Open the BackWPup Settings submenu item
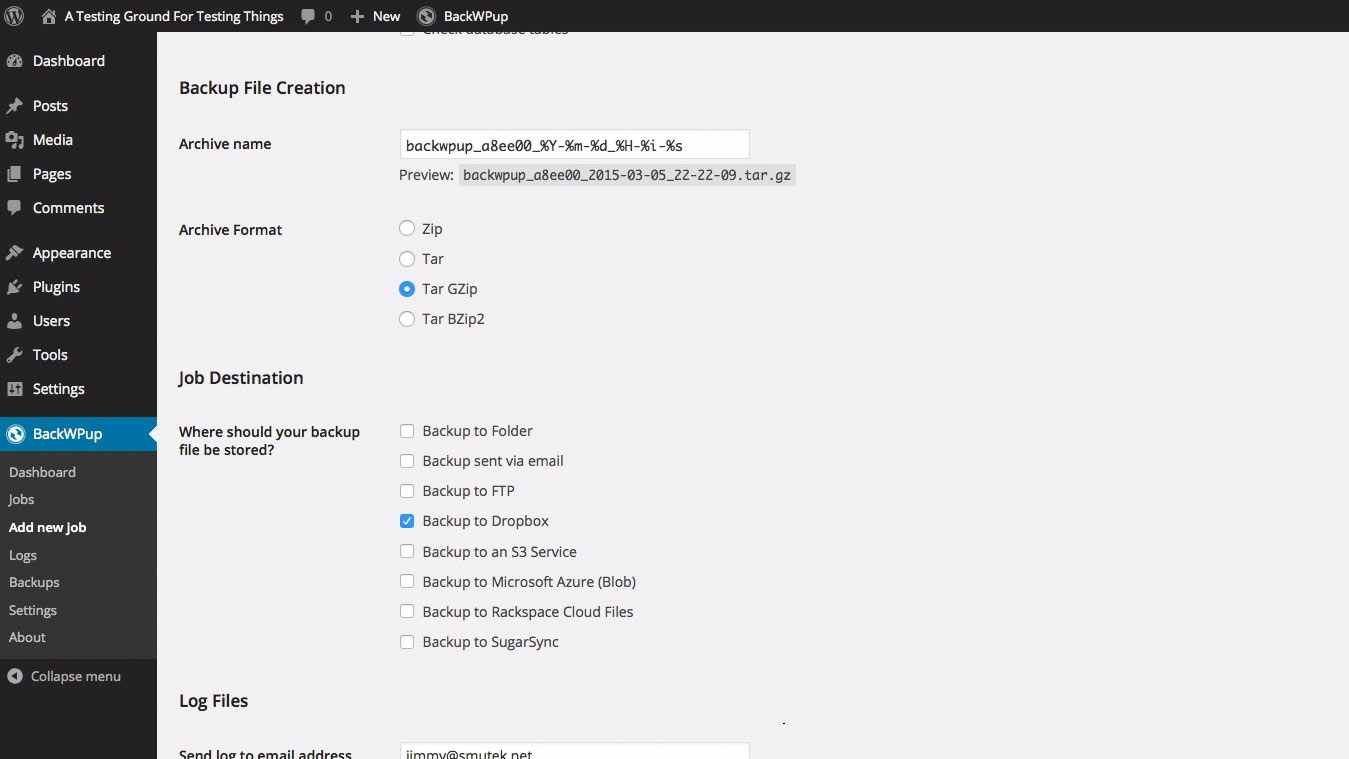The image size is (1349, 759). pos(33,610)
